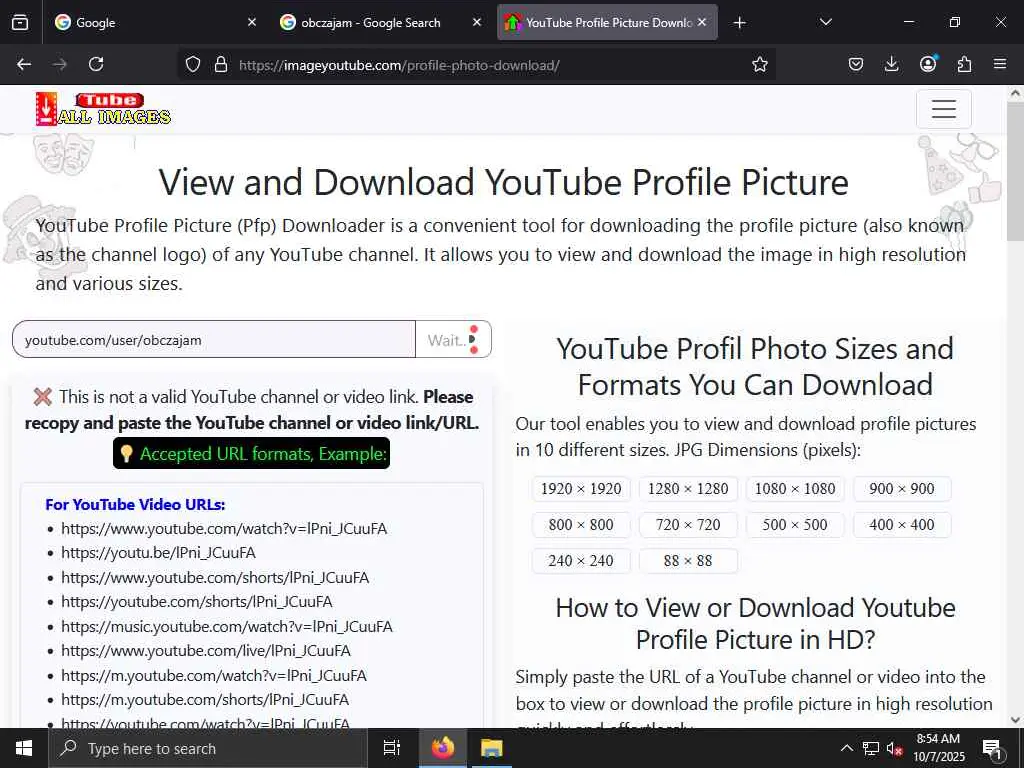Image resolution: width=1024 pixels, height=768 pixels.
Task: Click the Firefox taskbar icon
Action: coord(443,748)
